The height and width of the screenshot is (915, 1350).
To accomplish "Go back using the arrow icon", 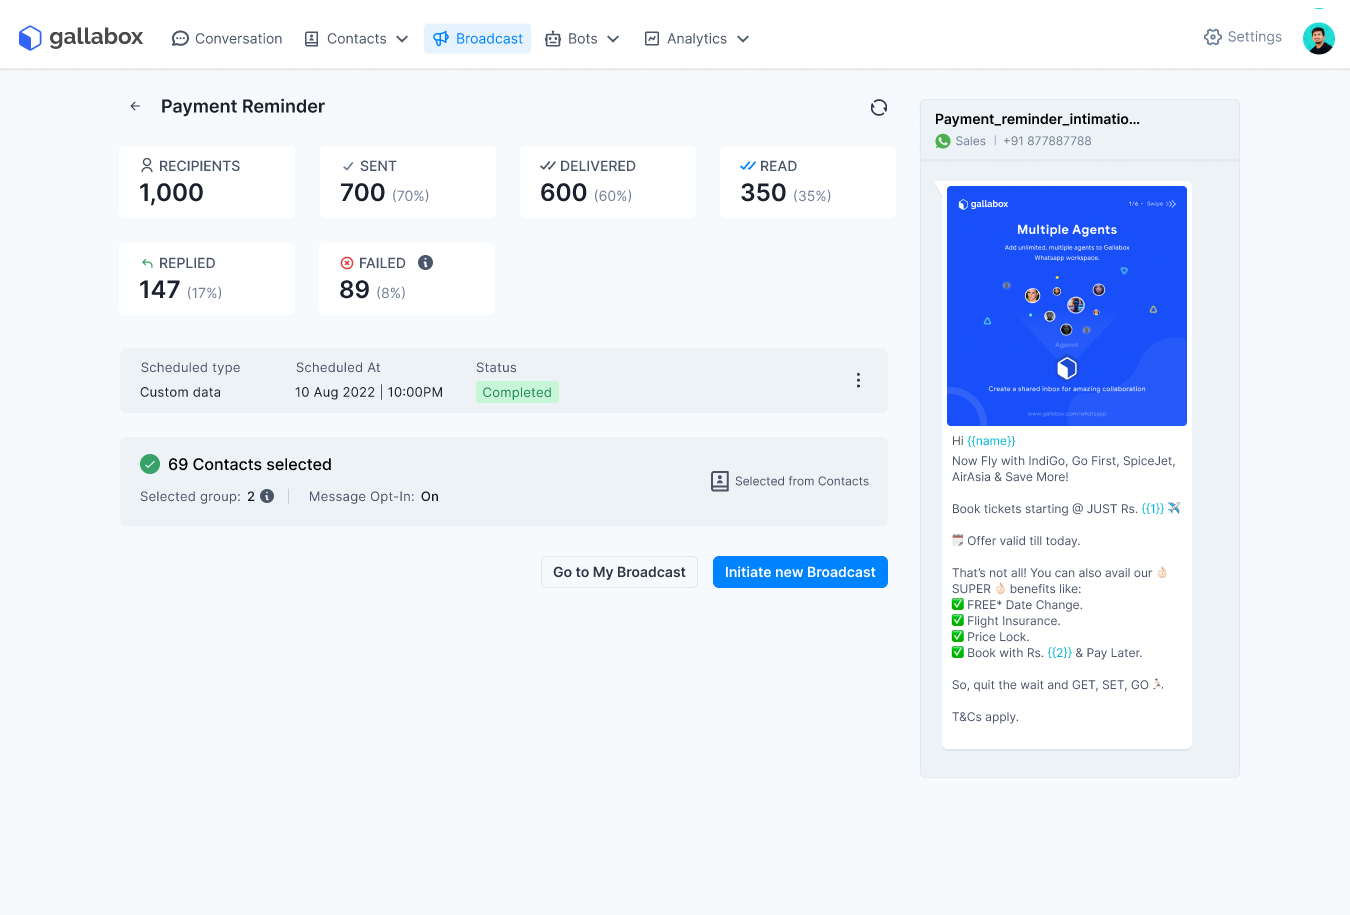I will 135,106.
